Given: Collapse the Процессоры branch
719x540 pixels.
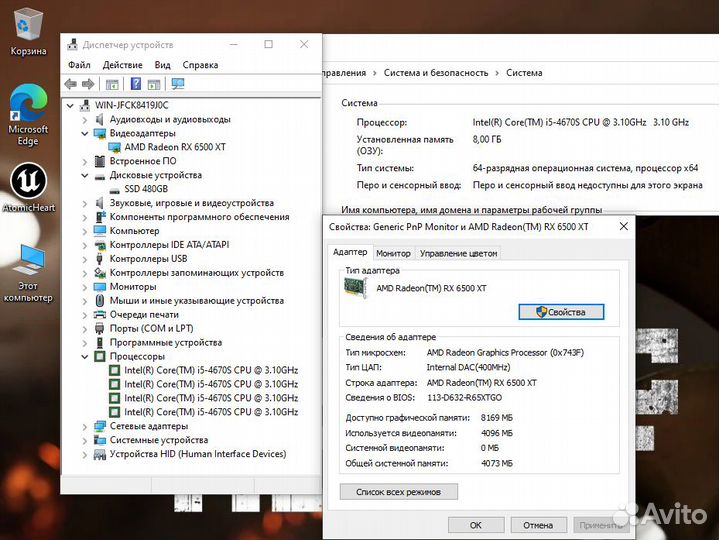Looking at the screenshot, I should click(85, 357).
